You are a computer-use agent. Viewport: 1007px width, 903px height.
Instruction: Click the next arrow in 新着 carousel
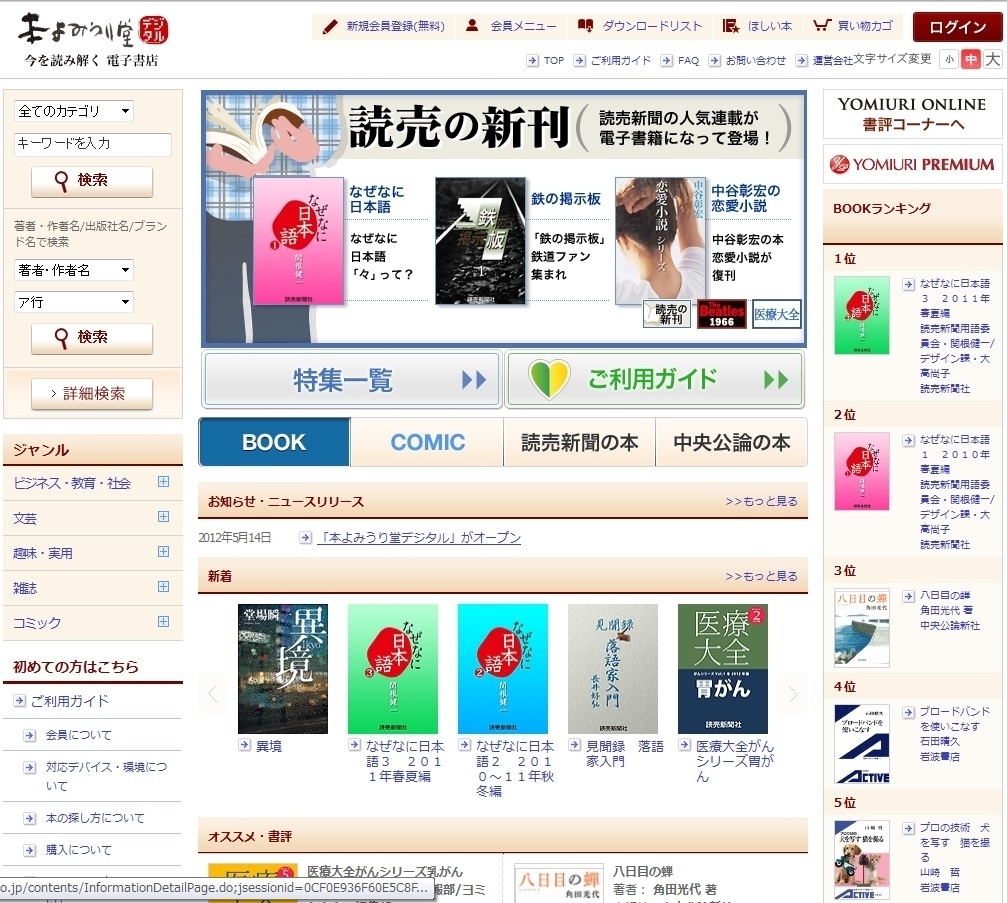pos(793,694)
